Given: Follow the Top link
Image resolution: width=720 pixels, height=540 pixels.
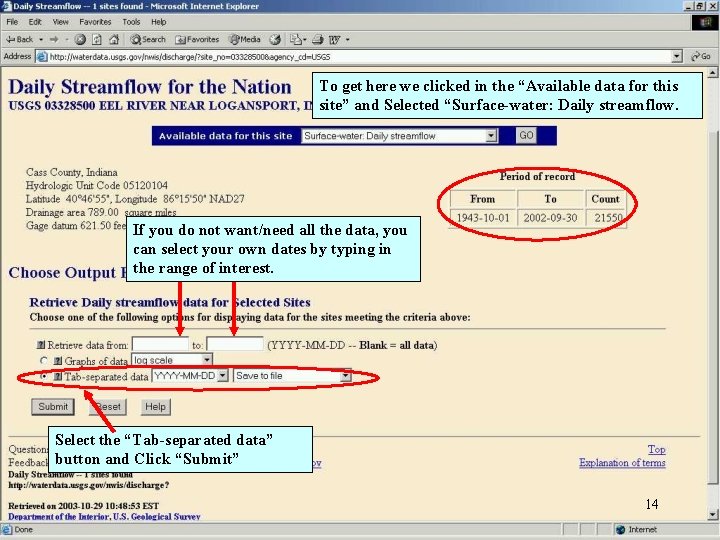Looking at the screenshot, I should coord(657,449).
